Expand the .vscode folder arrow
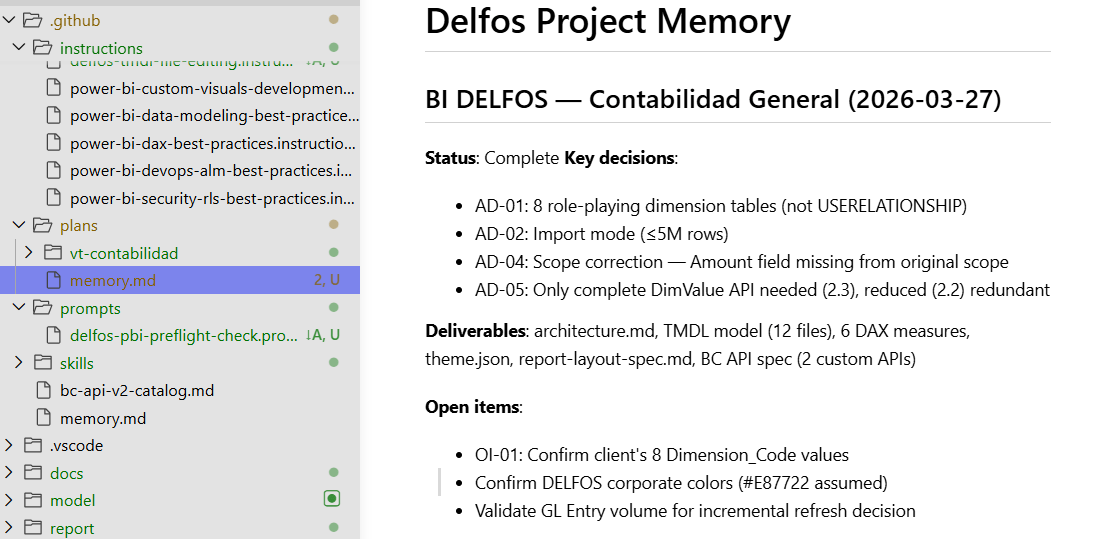 click(10, 445)
